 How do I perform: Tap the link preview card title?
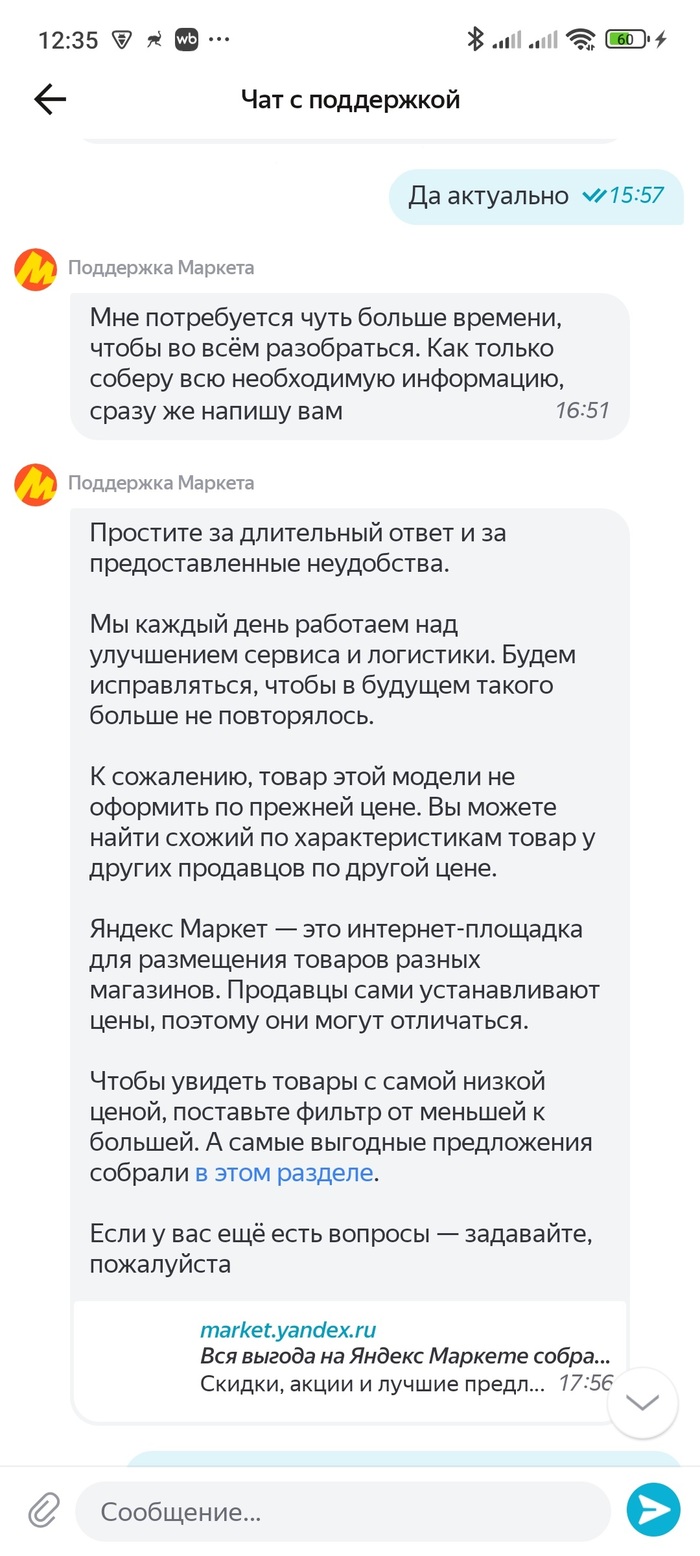click(x=404, y=1357)
